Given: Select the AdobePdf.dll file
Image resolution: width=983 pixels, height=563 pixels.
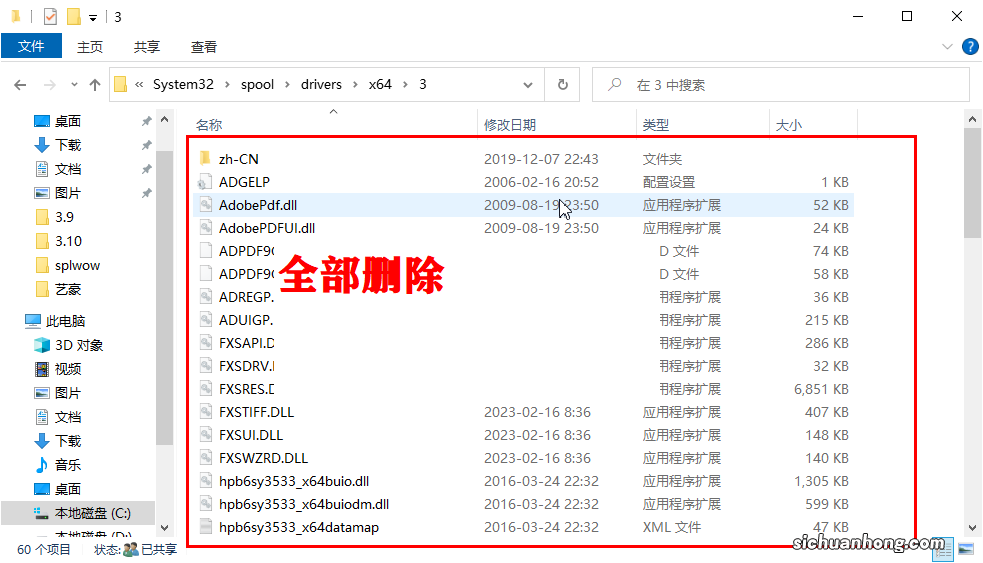Looking at the screenshot, I should (x=523, y=205).
